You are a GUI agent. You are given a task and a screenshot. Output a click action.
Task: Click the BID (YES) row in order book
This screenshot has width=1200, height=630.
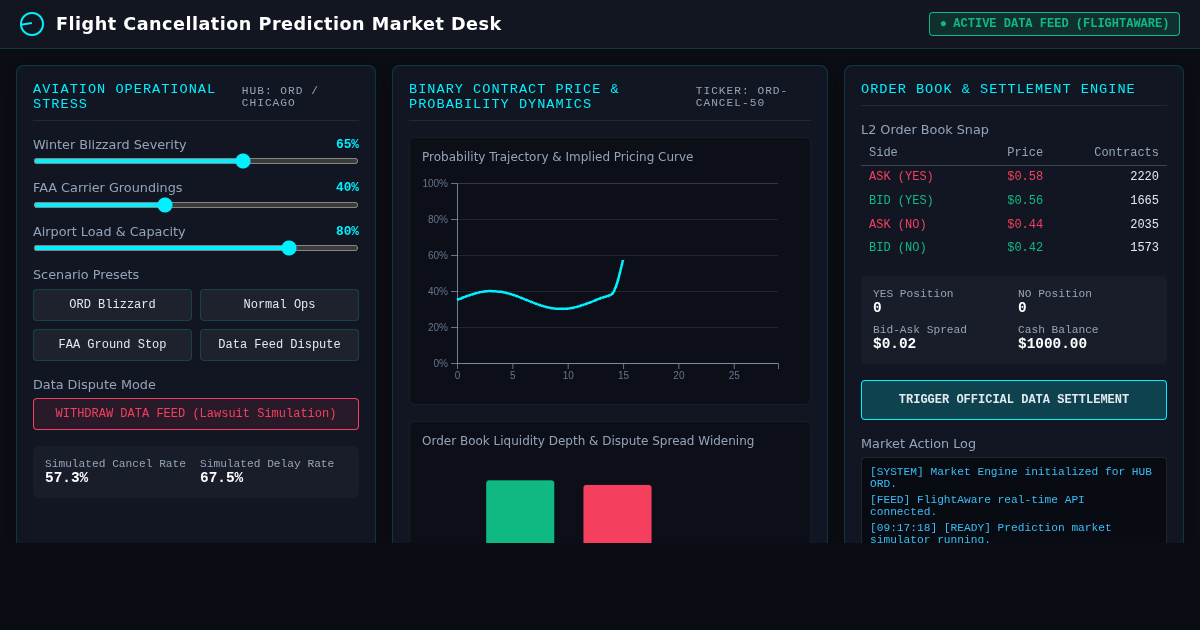click(x=1014, y=201)
